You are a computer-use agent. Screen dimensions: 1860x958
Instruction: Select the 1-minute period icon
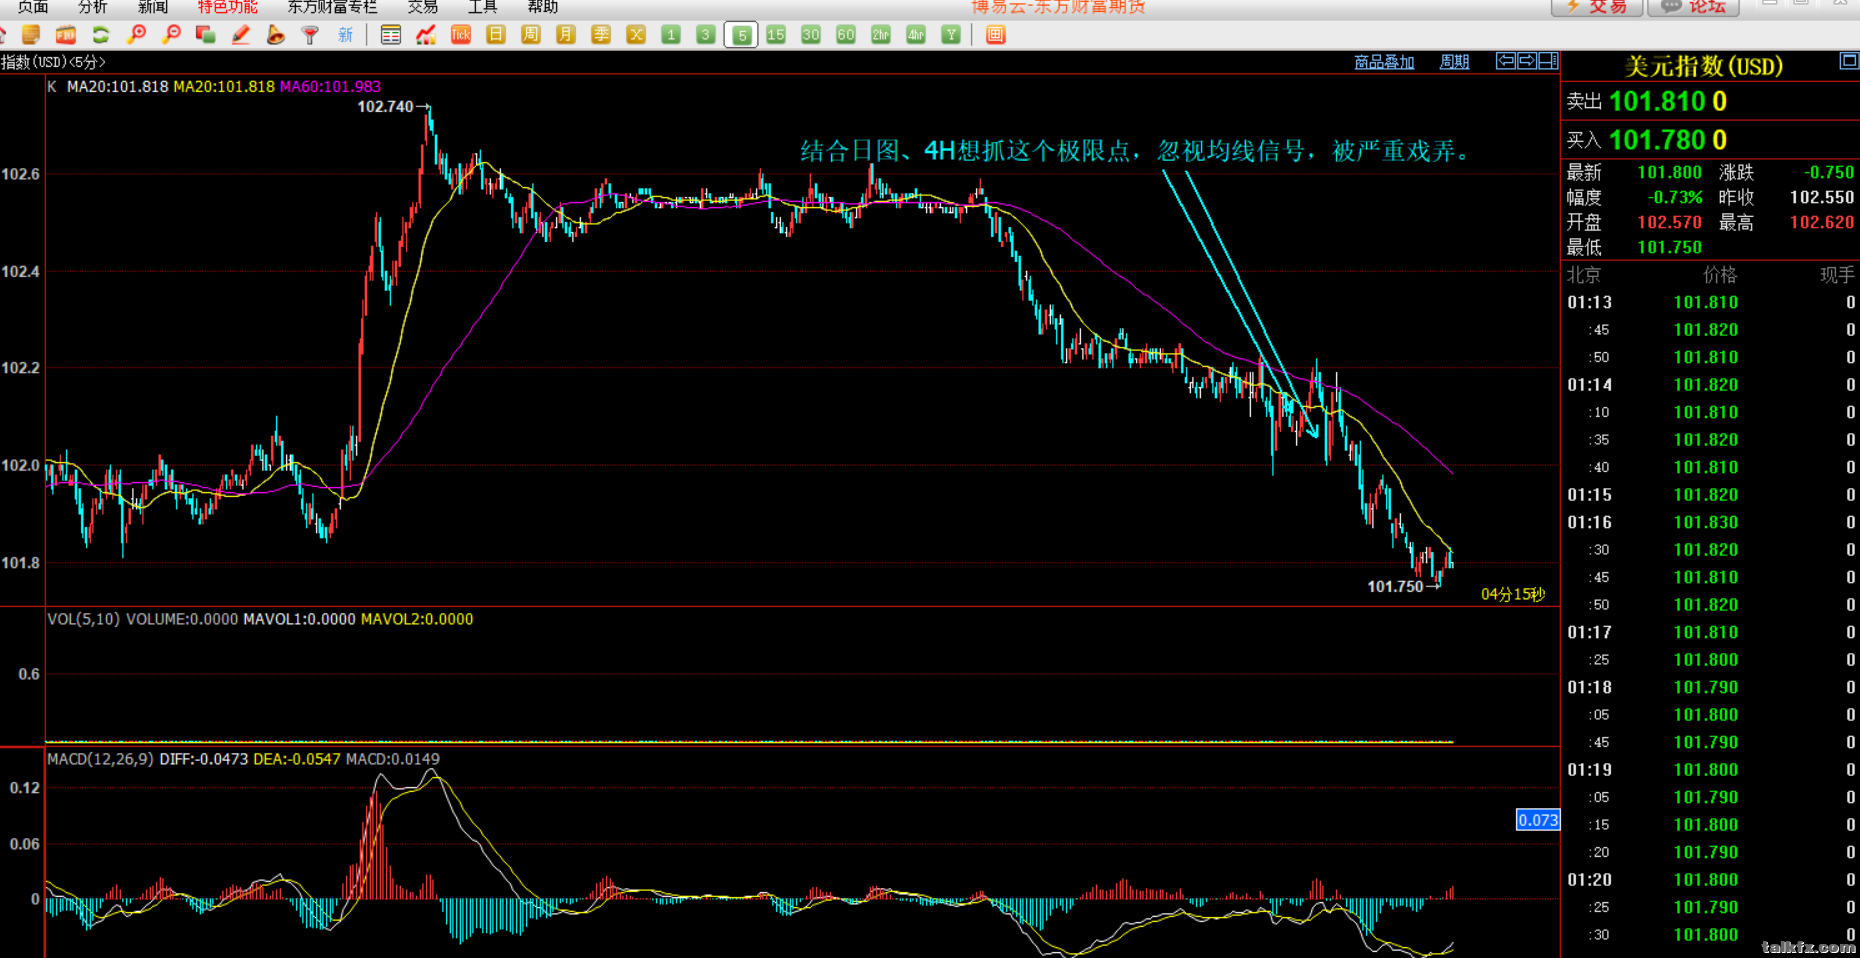coord(671,35)
